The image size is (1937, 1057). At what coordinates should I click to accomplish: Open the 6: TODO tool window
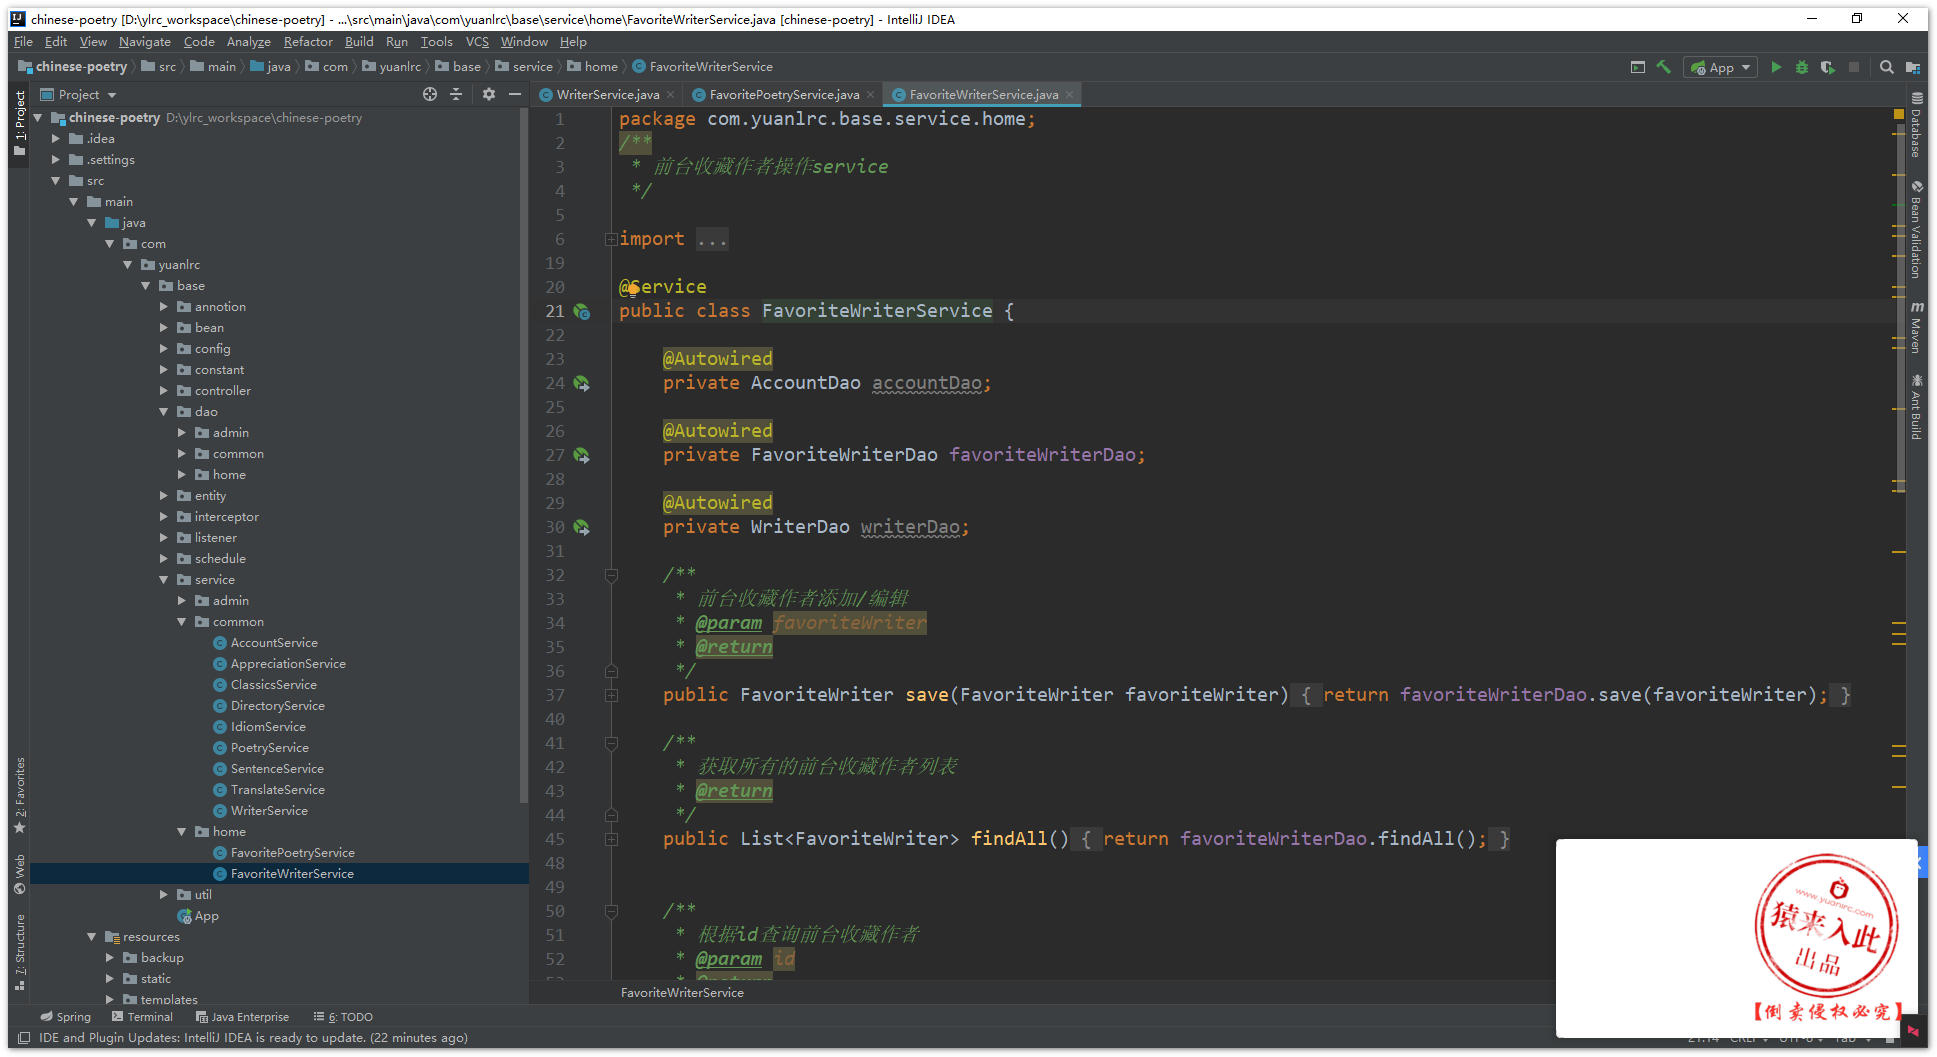[343, 1017]
